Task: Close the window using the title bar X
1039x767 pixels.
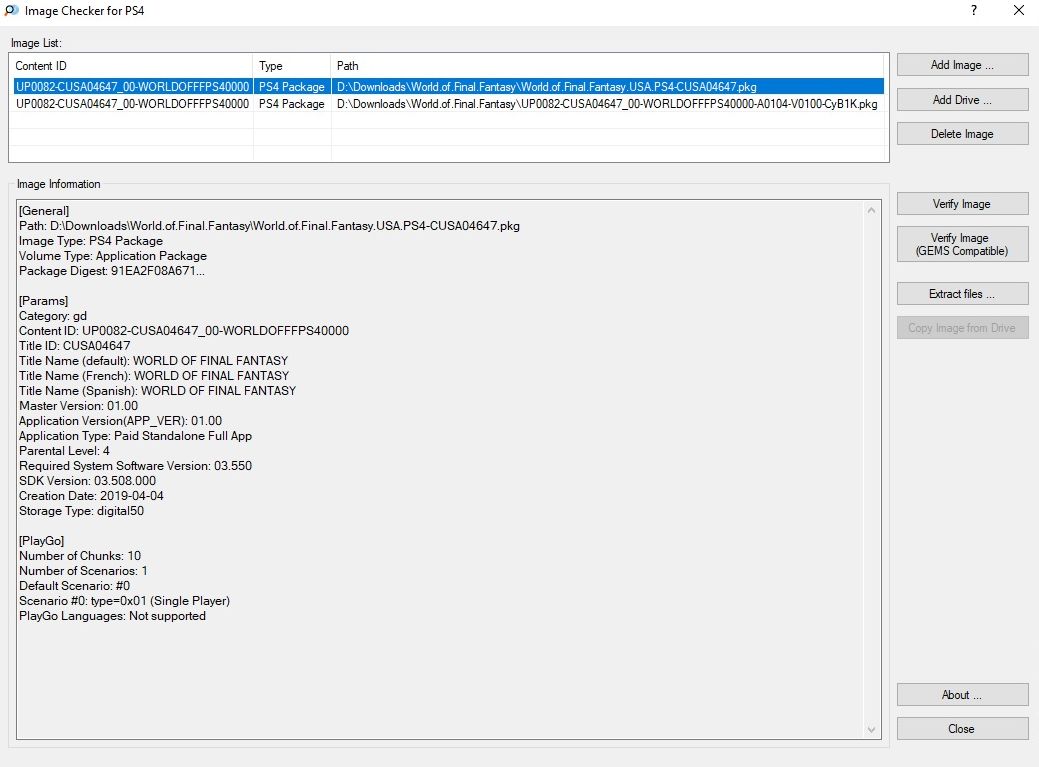Action: [1019, 11]
